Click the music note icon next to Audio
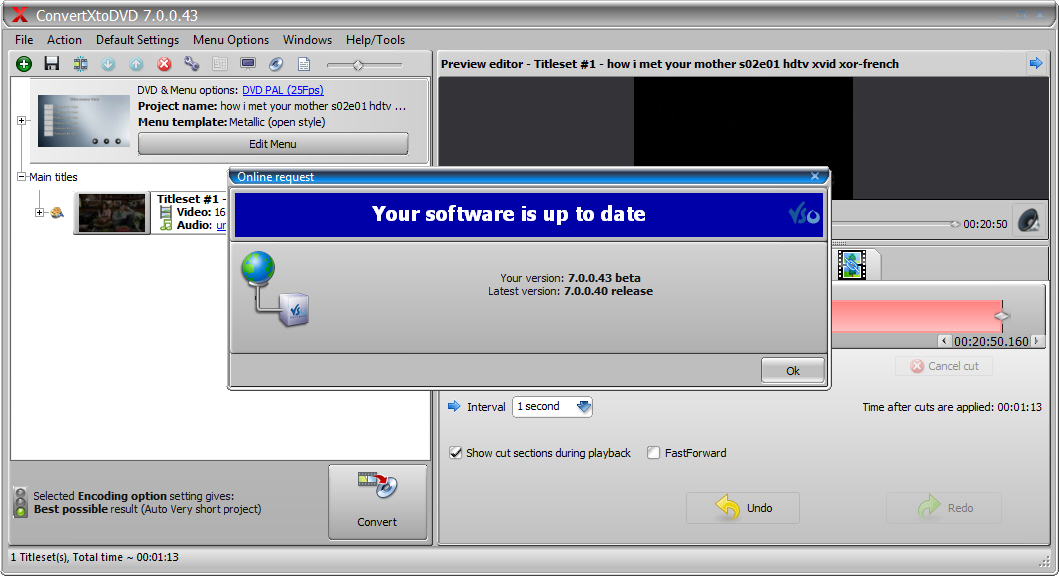The height and width of the screenshot is (576, 1059). click(166, 224)
